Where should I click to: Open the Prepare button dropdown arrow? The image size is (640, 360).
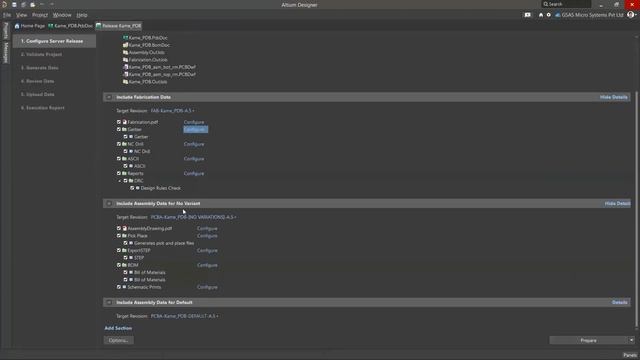[631, 340]
